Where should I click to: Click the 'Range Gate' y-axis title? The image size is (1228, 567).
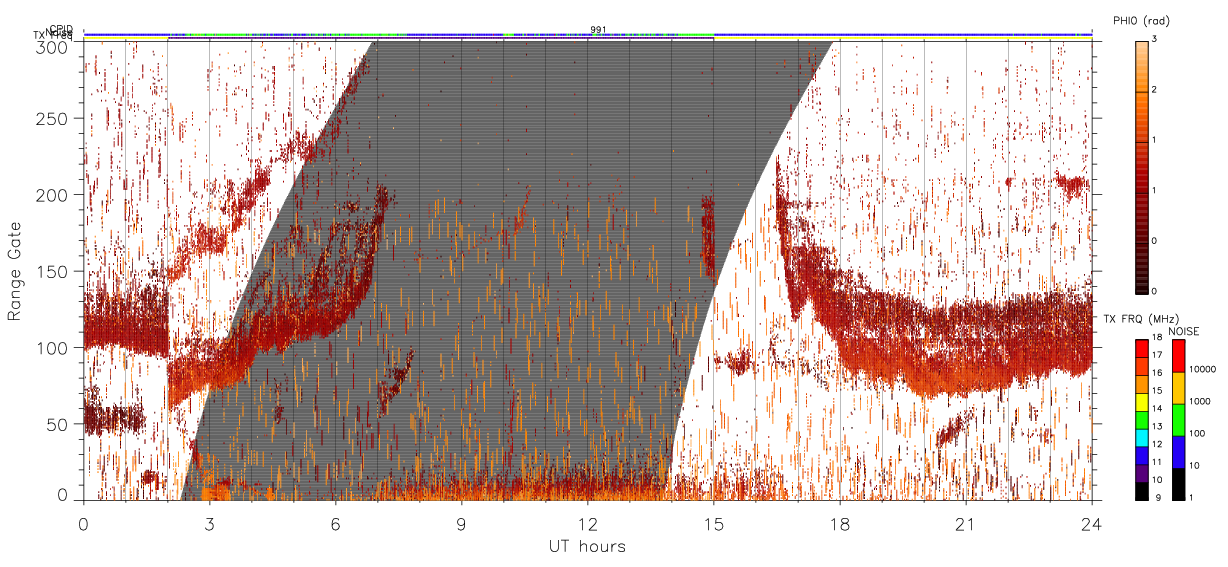pos(15,272)
